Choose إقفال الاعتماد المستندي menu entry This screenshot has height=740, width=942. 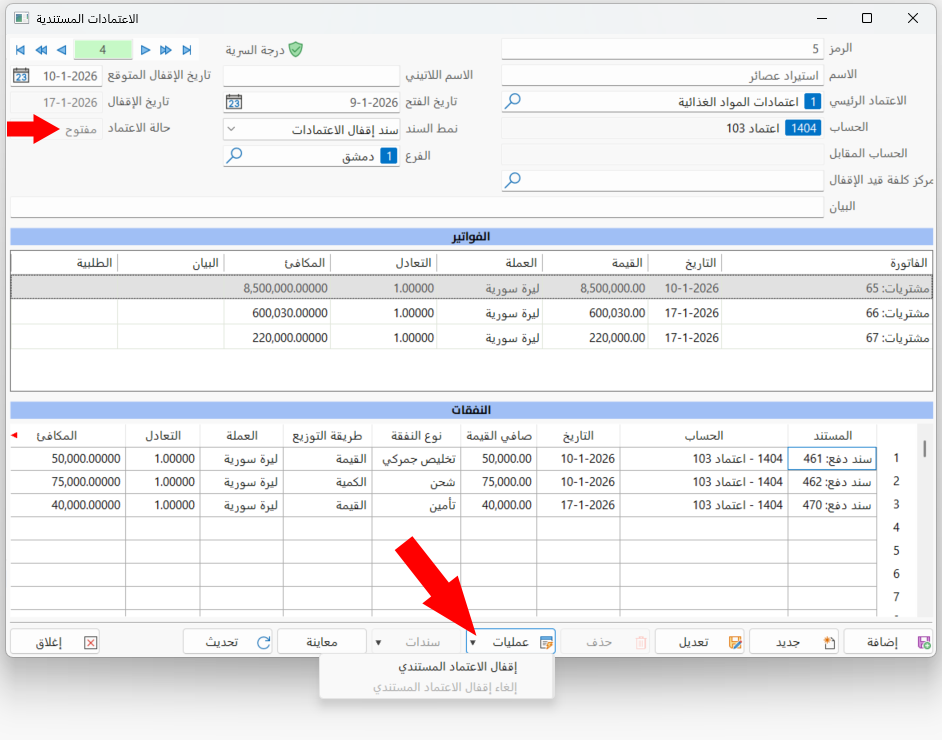[x=457, y=667]
